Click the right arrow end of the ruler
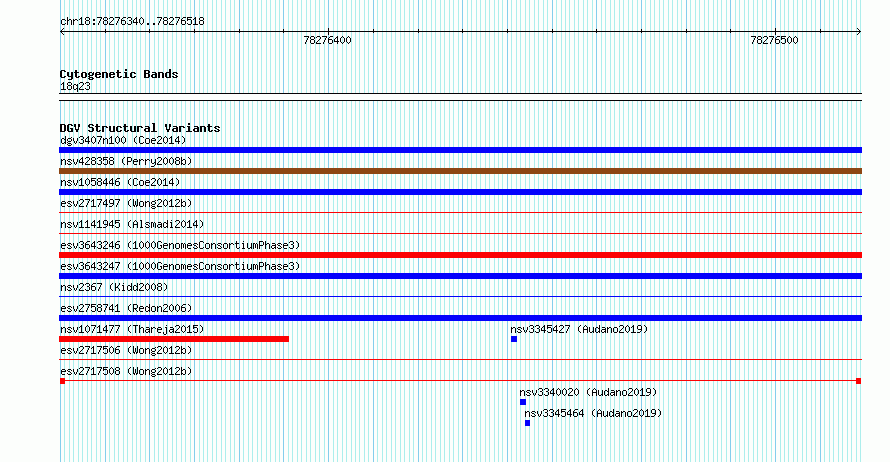The width and height of the screenshot is (890, 462). click(859, 32)
